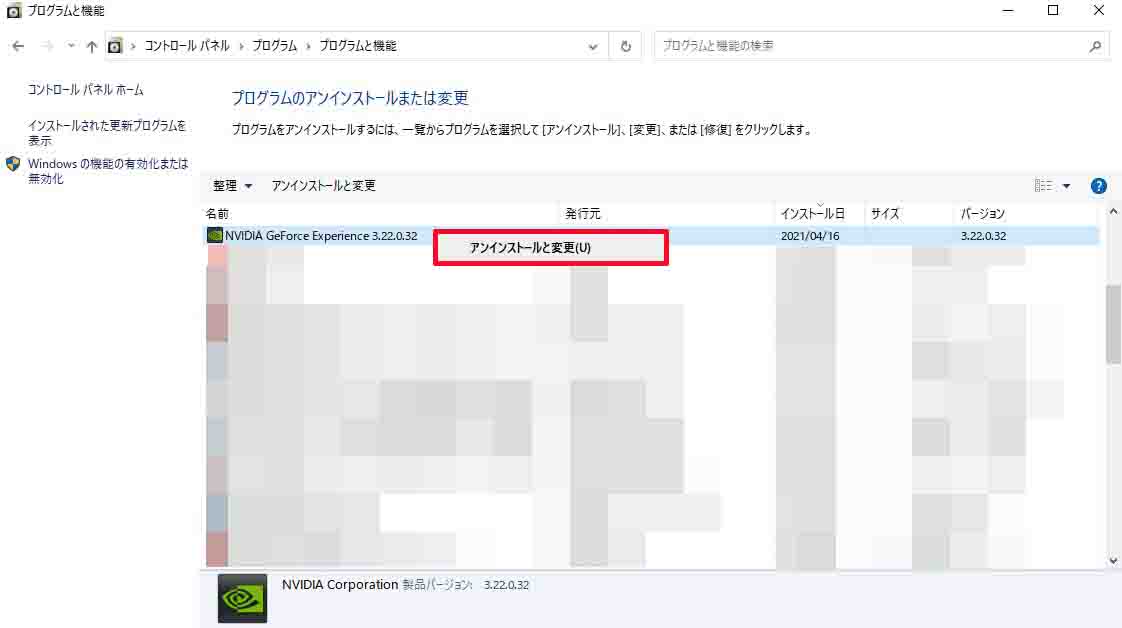Go back with the back arrow
This screenshot has width=1122, height=628.
click(x=18, y=46)
